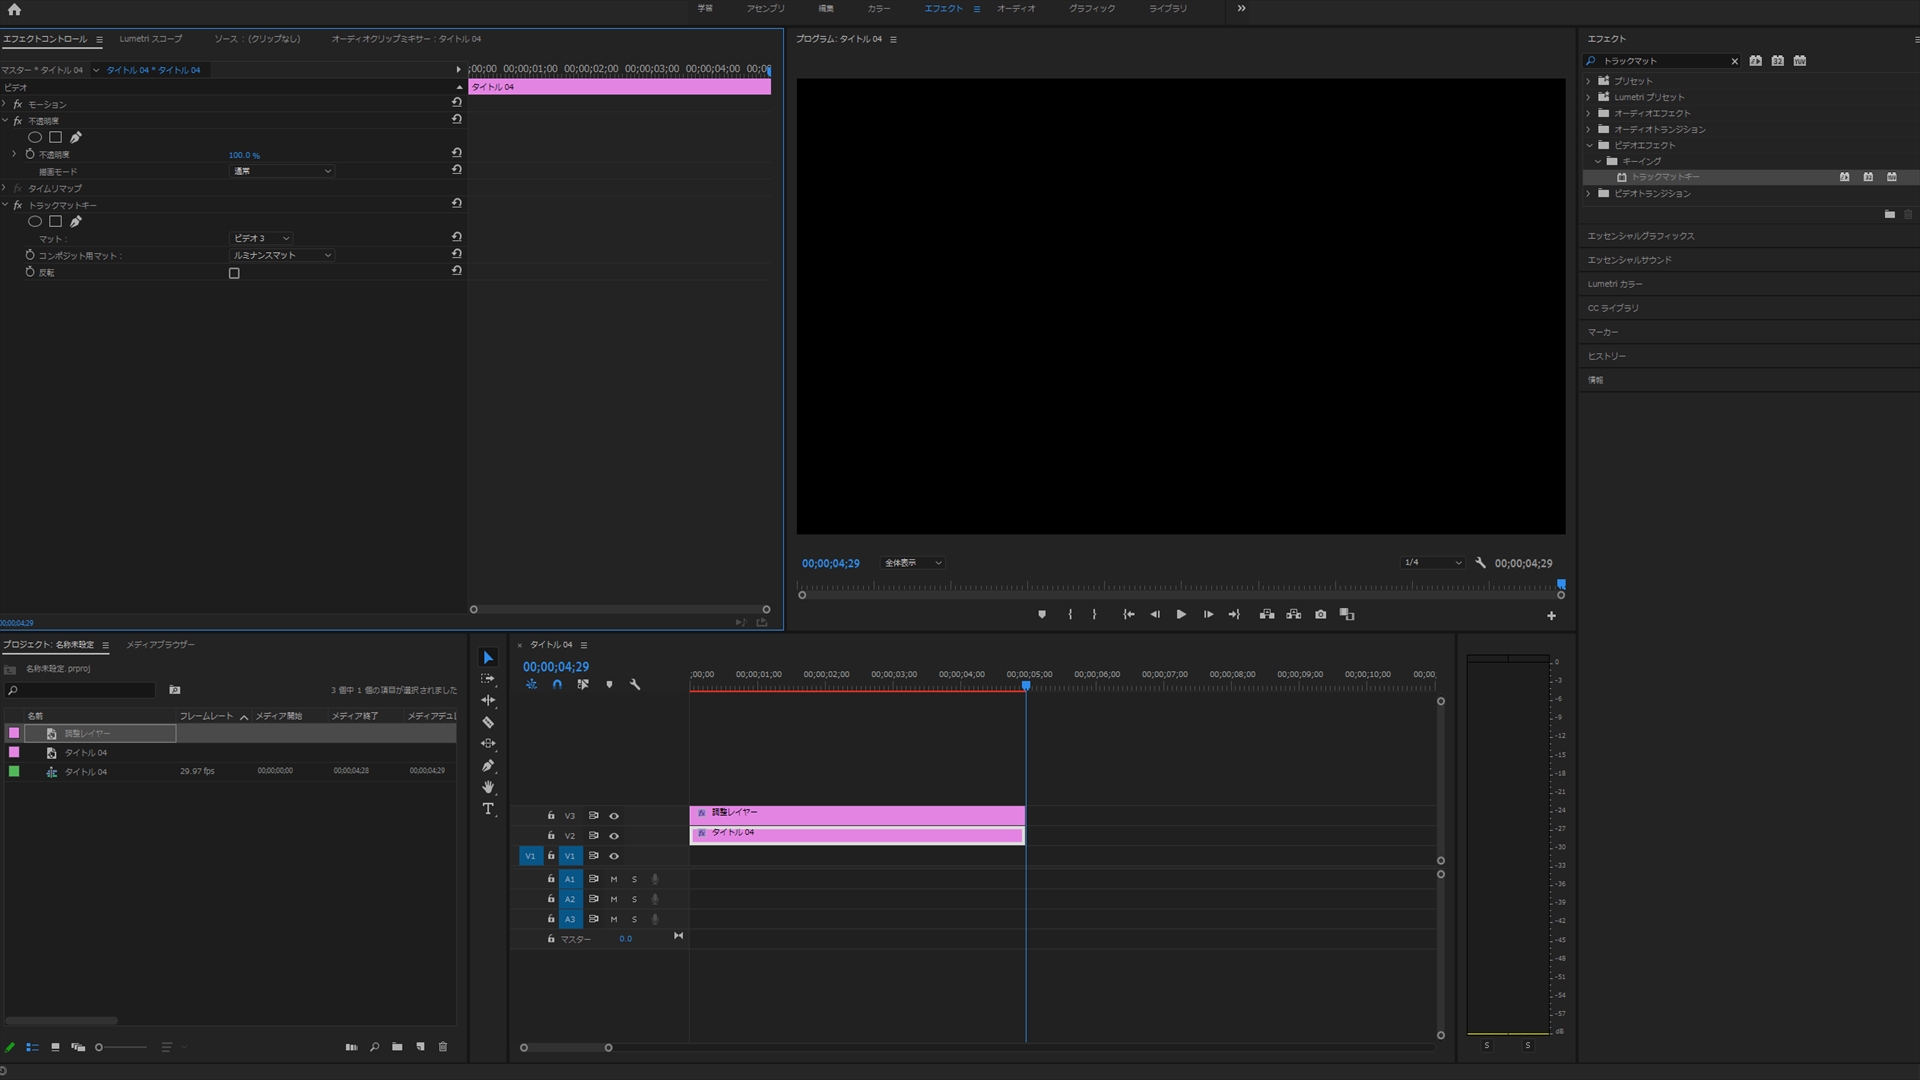Click the YUV effects filter icon in the Effects search bar
Viewport: 1920px width, 1080px height.
click(1800, 61)
